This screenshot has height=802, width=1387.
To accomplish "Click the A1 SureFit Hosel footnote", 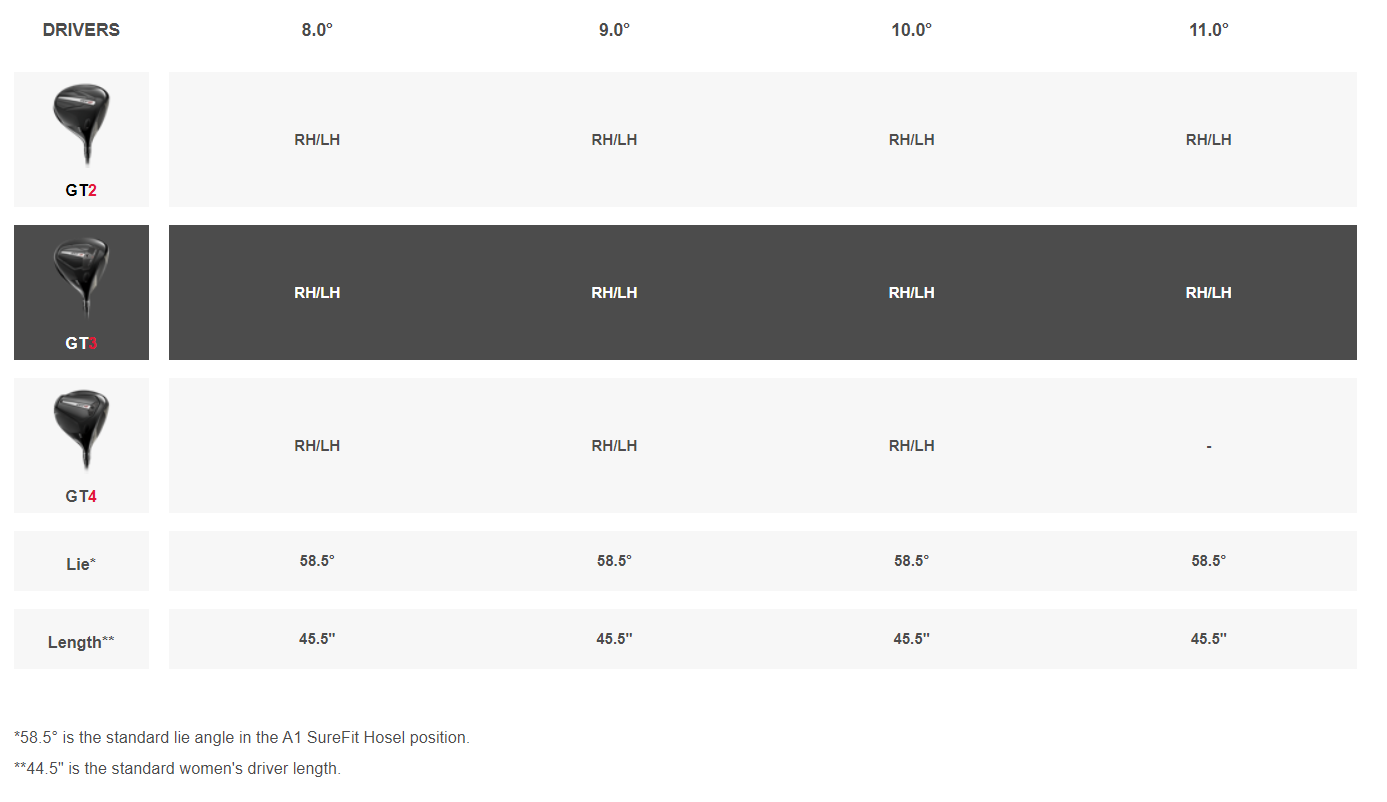I will pos(242,737).
